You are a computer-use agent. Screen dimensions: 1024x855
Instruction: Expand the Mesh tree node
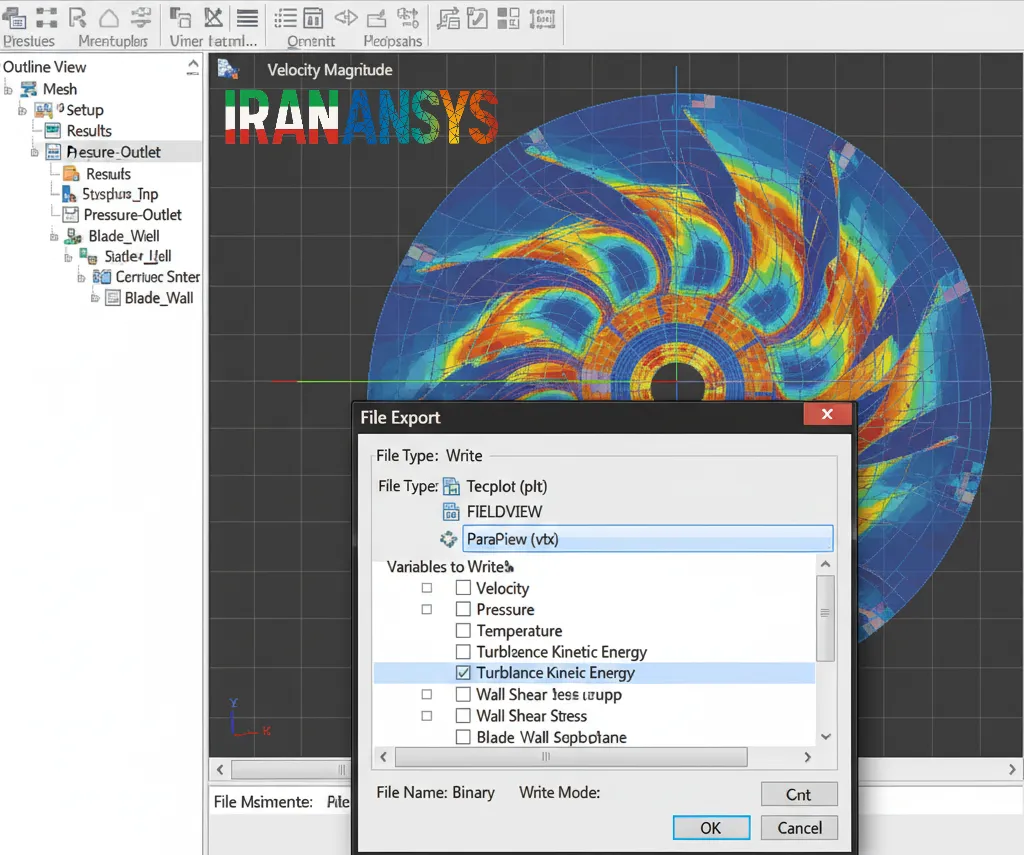(8, 89)
